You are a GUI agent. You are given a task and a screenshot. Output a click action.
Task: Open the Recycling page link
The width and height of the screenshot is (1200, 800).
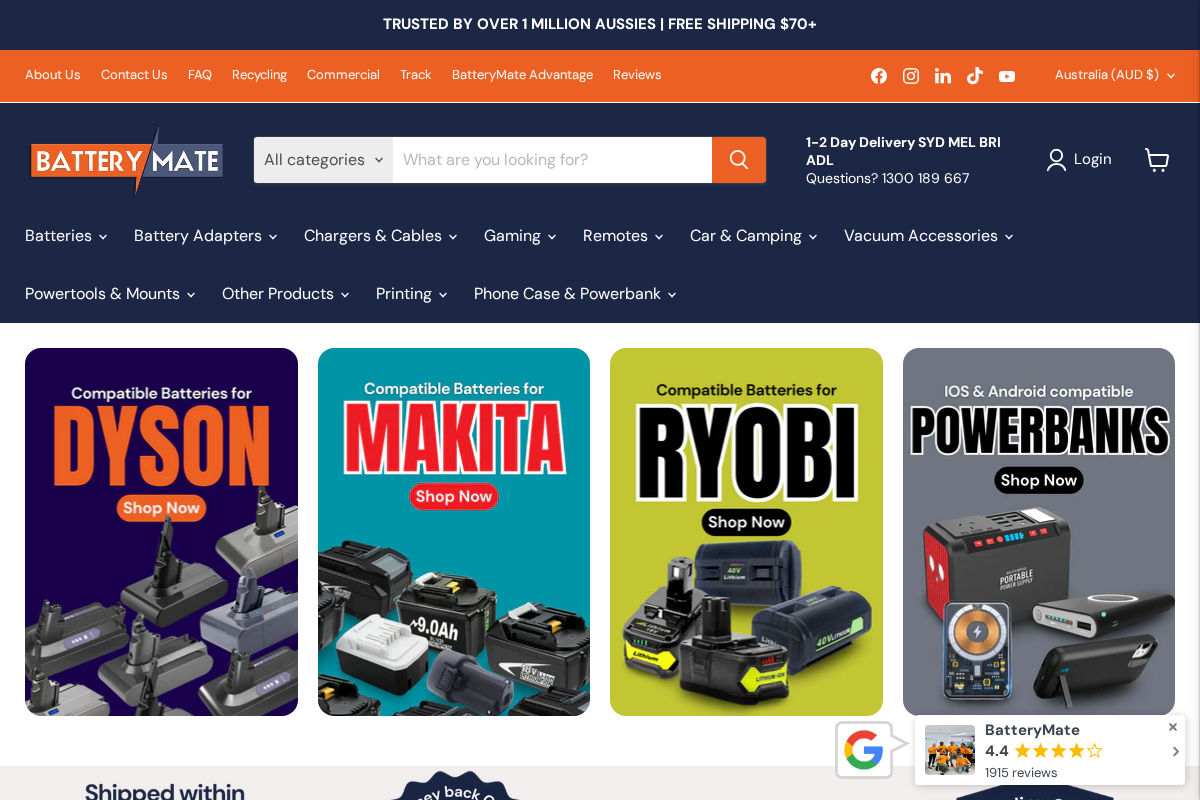coord(259,74)
